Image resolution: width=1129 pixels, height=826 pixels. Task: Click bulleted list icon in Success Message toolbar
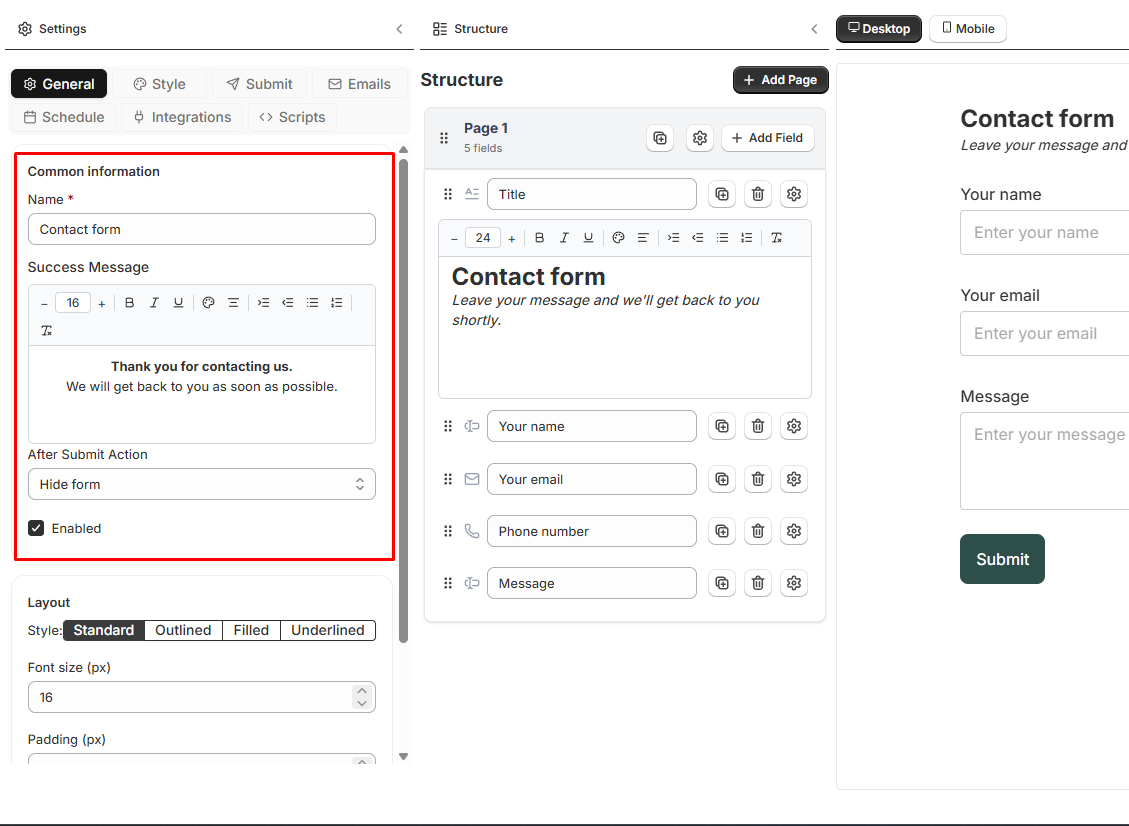tap(312, 302)
